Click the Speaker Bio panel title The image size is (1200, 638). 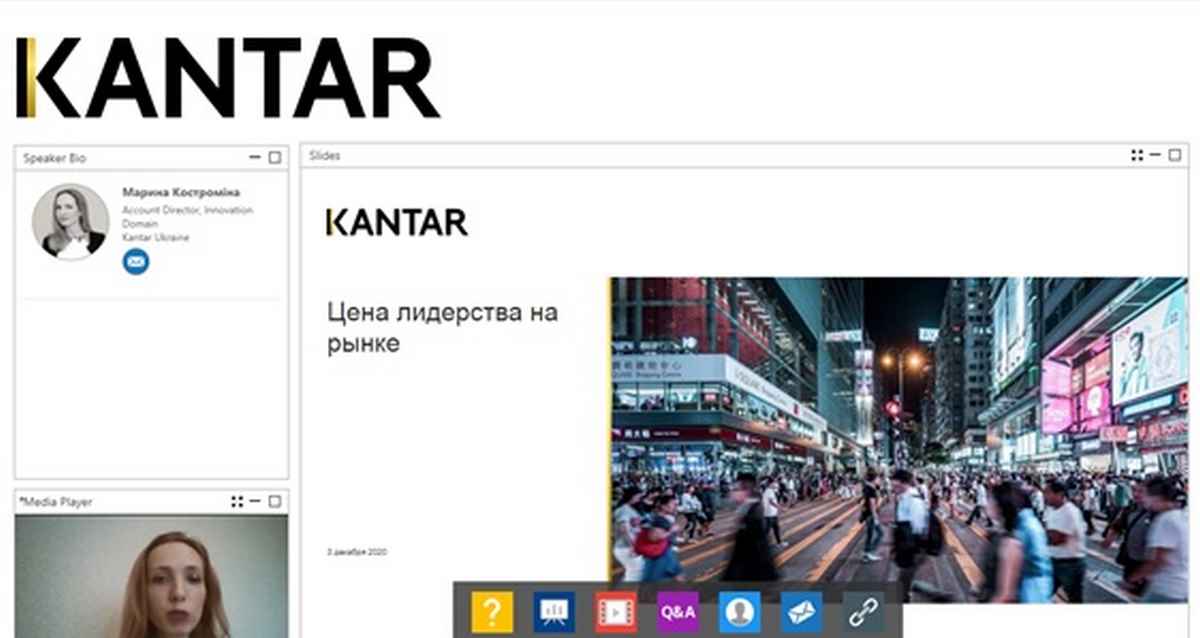pos(55,158)
